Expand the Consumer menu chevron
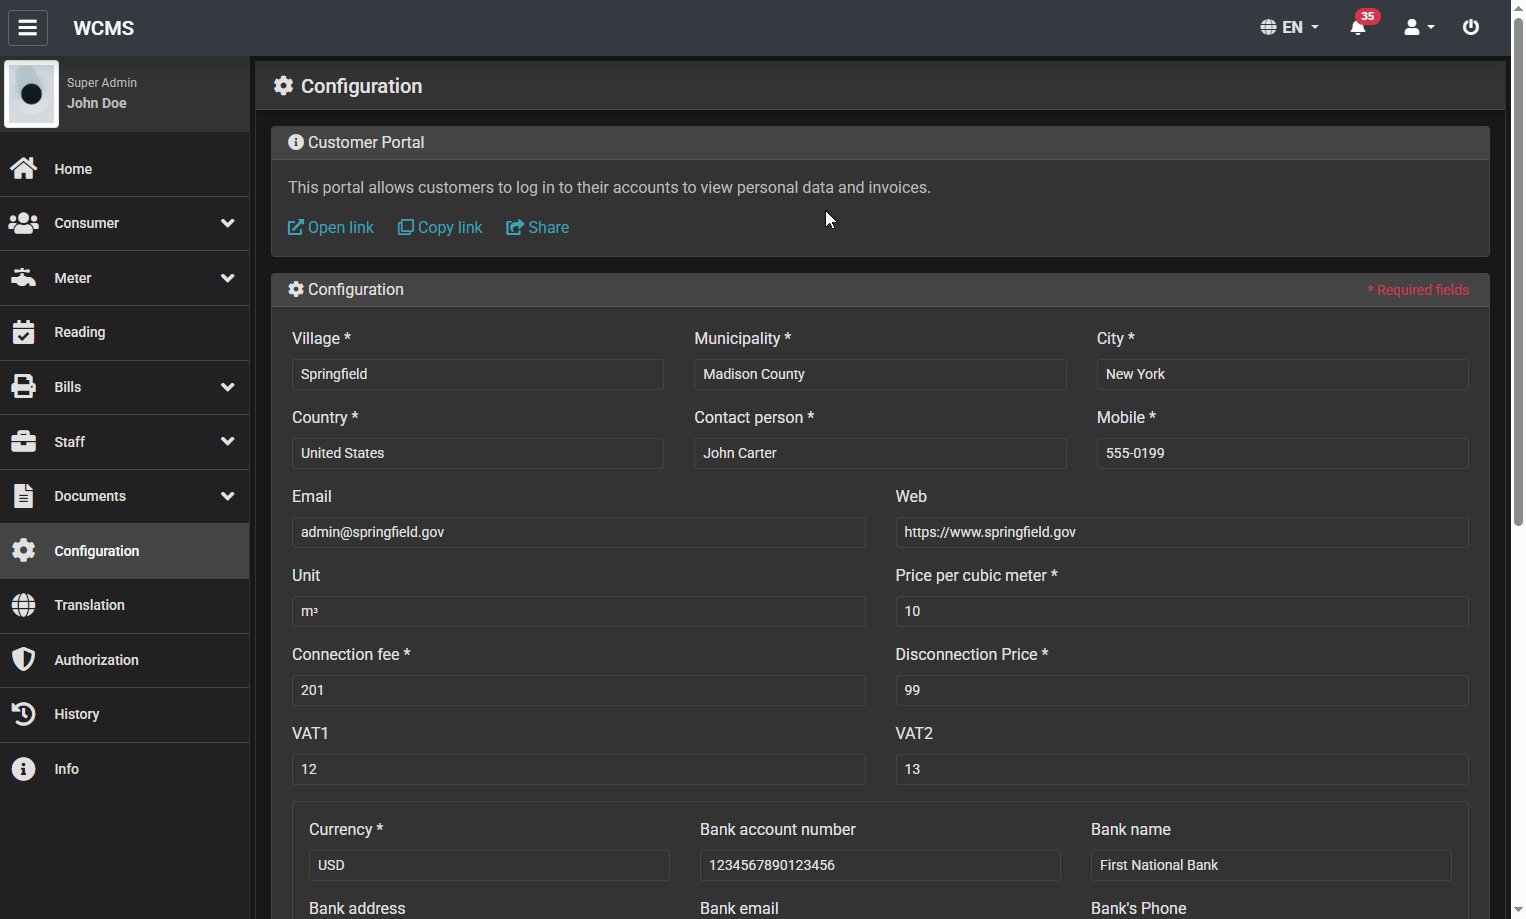 (228, 223)
